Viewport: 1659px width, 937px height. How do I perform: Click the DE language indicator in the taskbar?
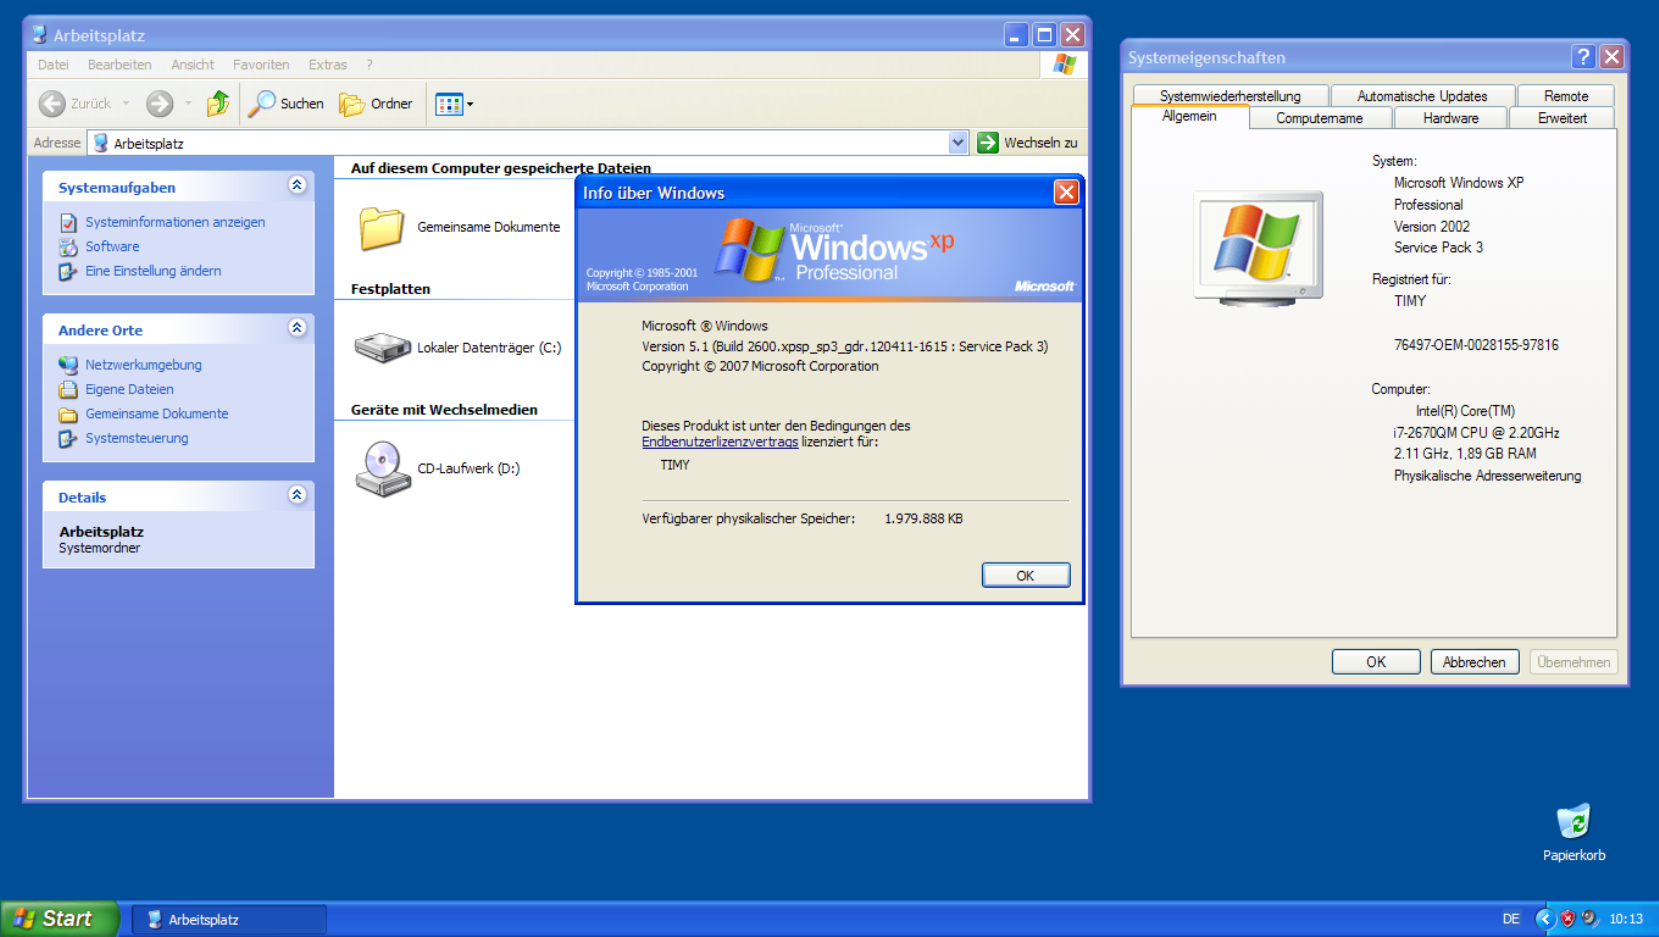(x=1511, y=918)
